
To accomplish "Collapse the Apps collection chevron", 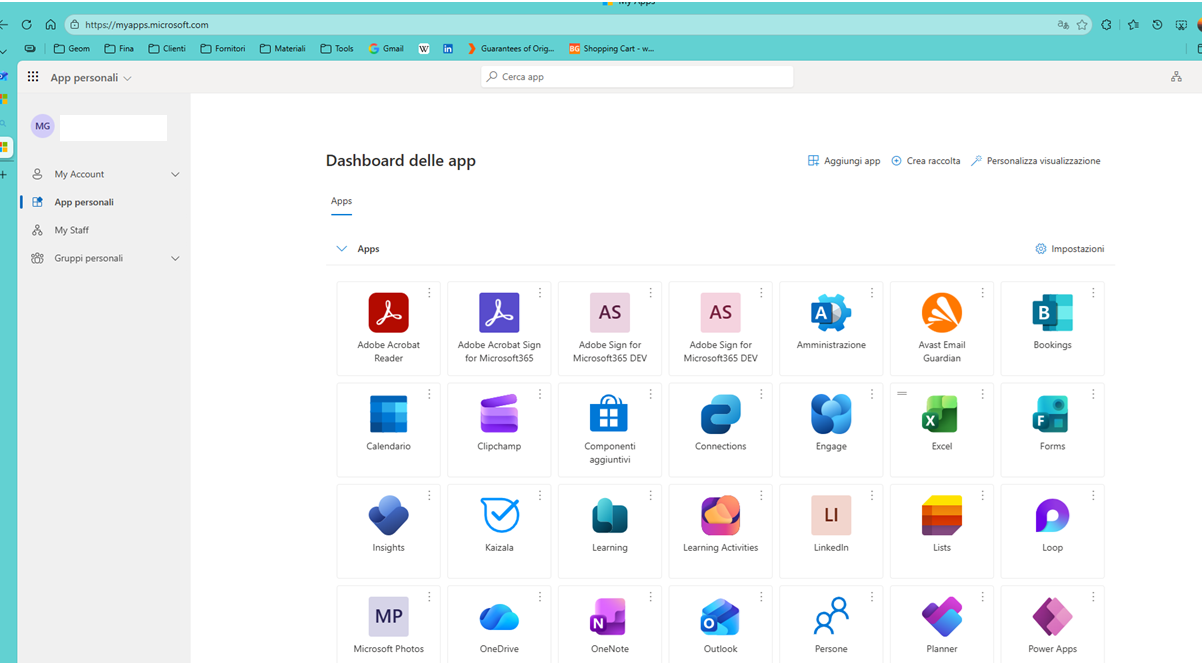I will 341,249.
